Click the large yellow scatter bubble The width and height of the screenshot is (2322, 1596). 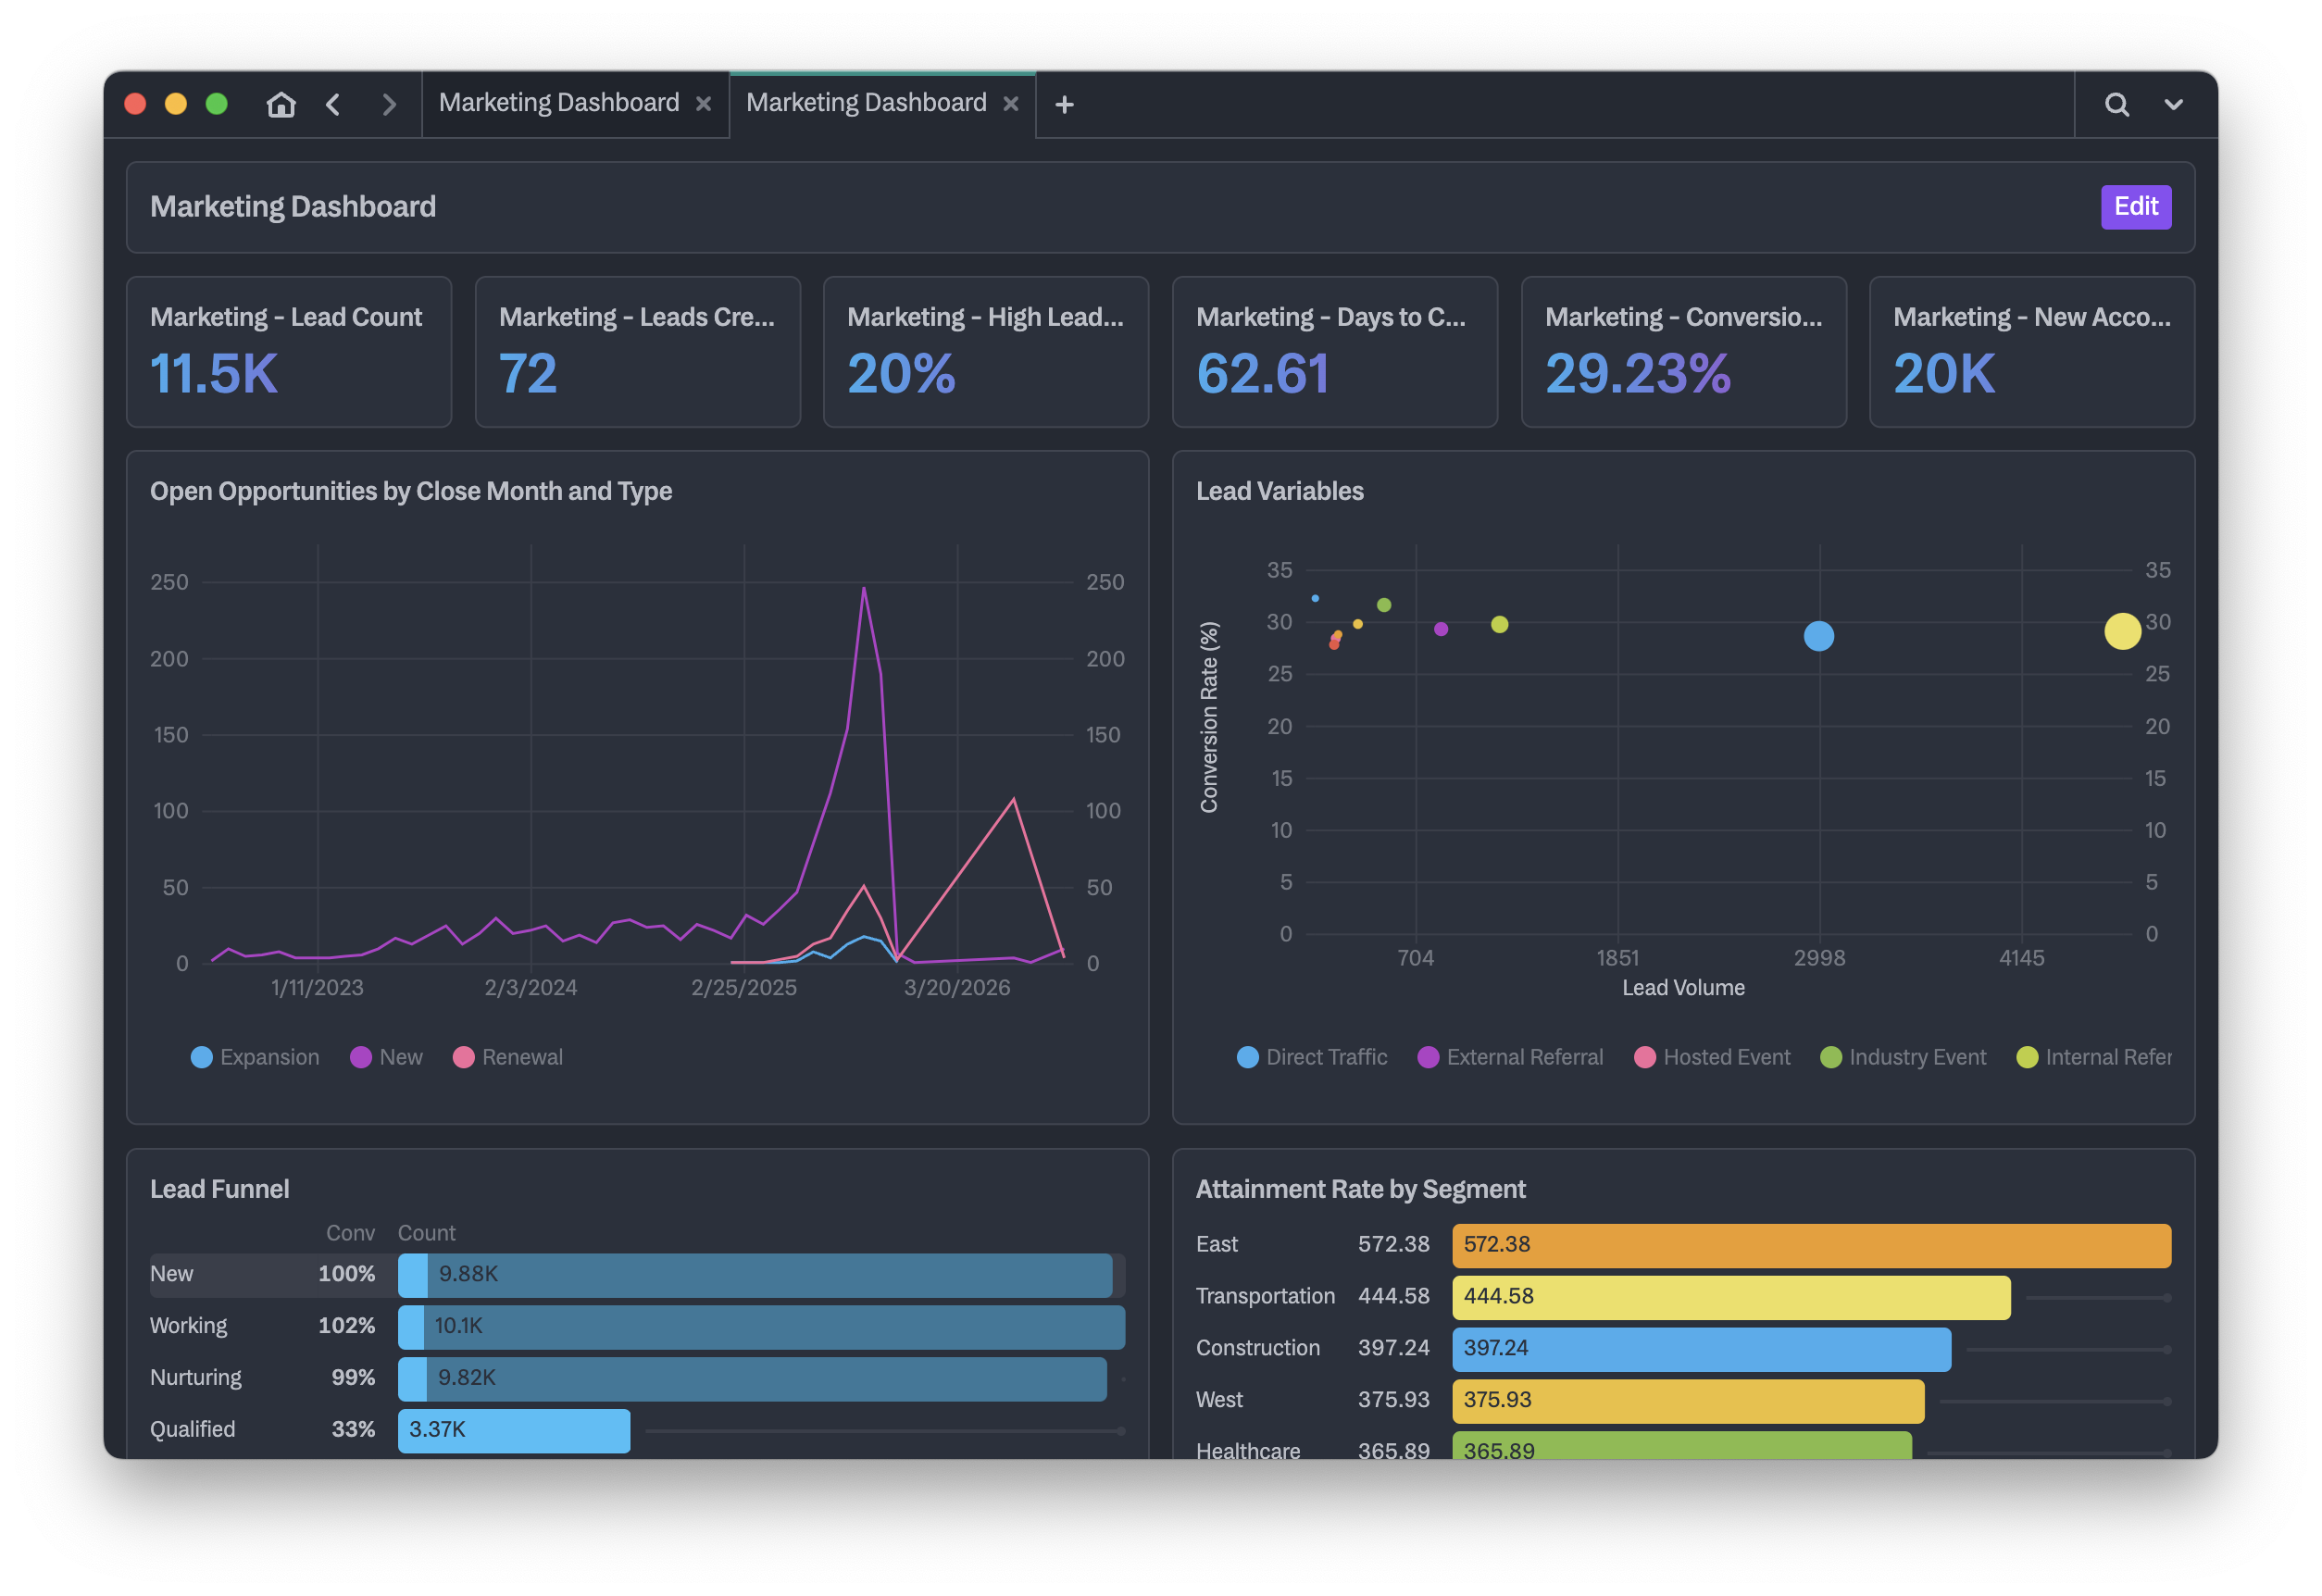pos(2122,631)
